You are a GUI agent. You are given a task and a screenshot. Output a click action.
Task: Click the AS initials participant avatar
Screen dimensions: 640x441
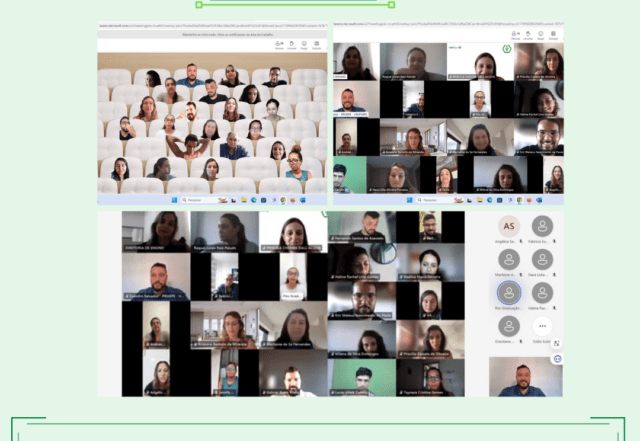pyautogui.click(x=510, y=227)
